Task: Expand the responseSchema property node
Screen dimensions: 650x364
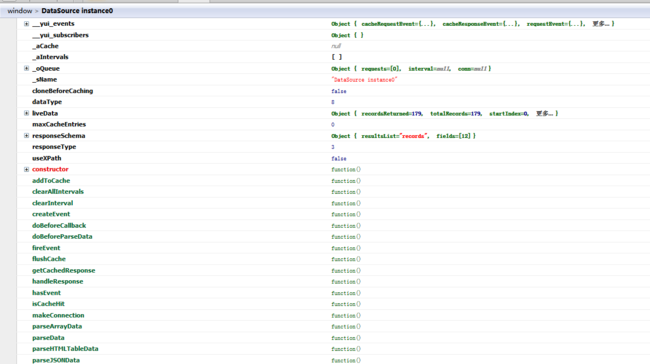Action: click(26, 136)
